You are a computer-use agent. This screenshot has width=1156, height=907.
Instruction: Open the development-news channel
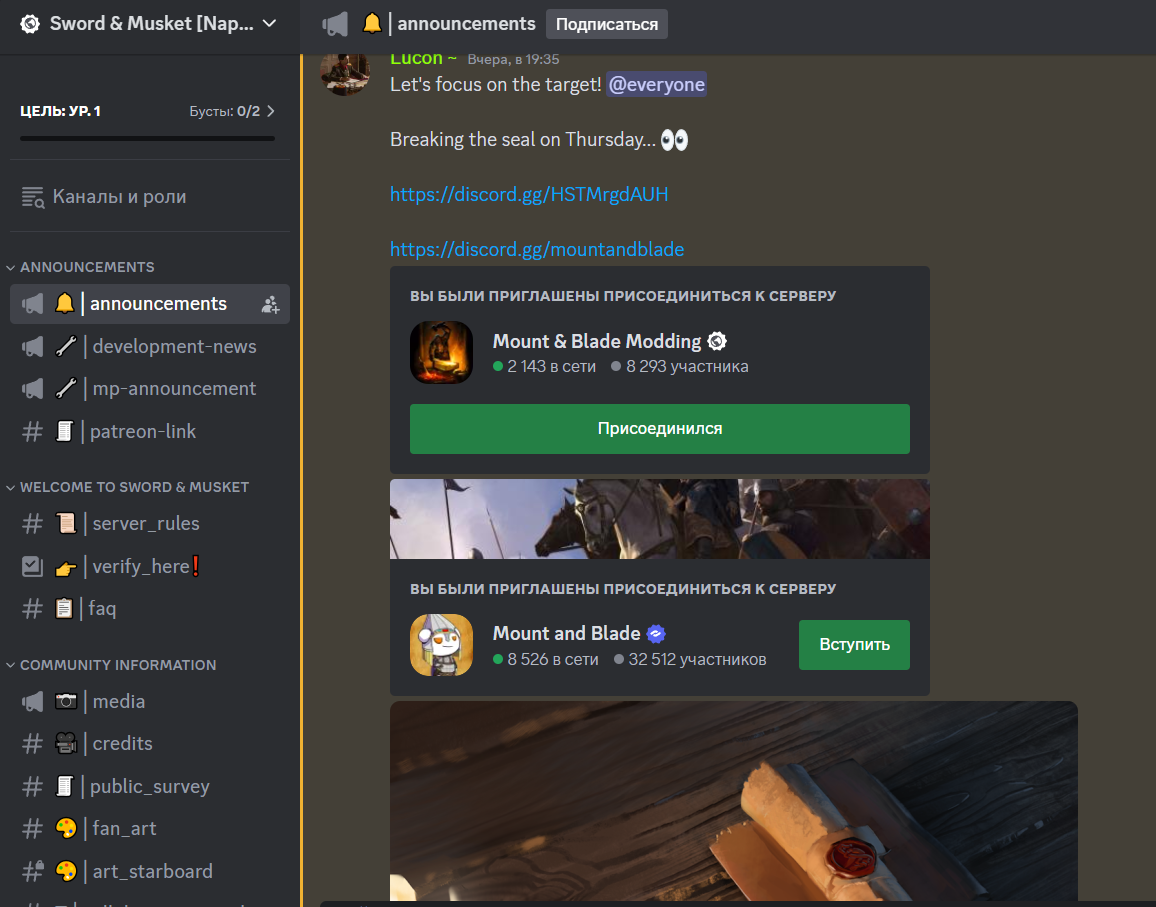(150, 347)
